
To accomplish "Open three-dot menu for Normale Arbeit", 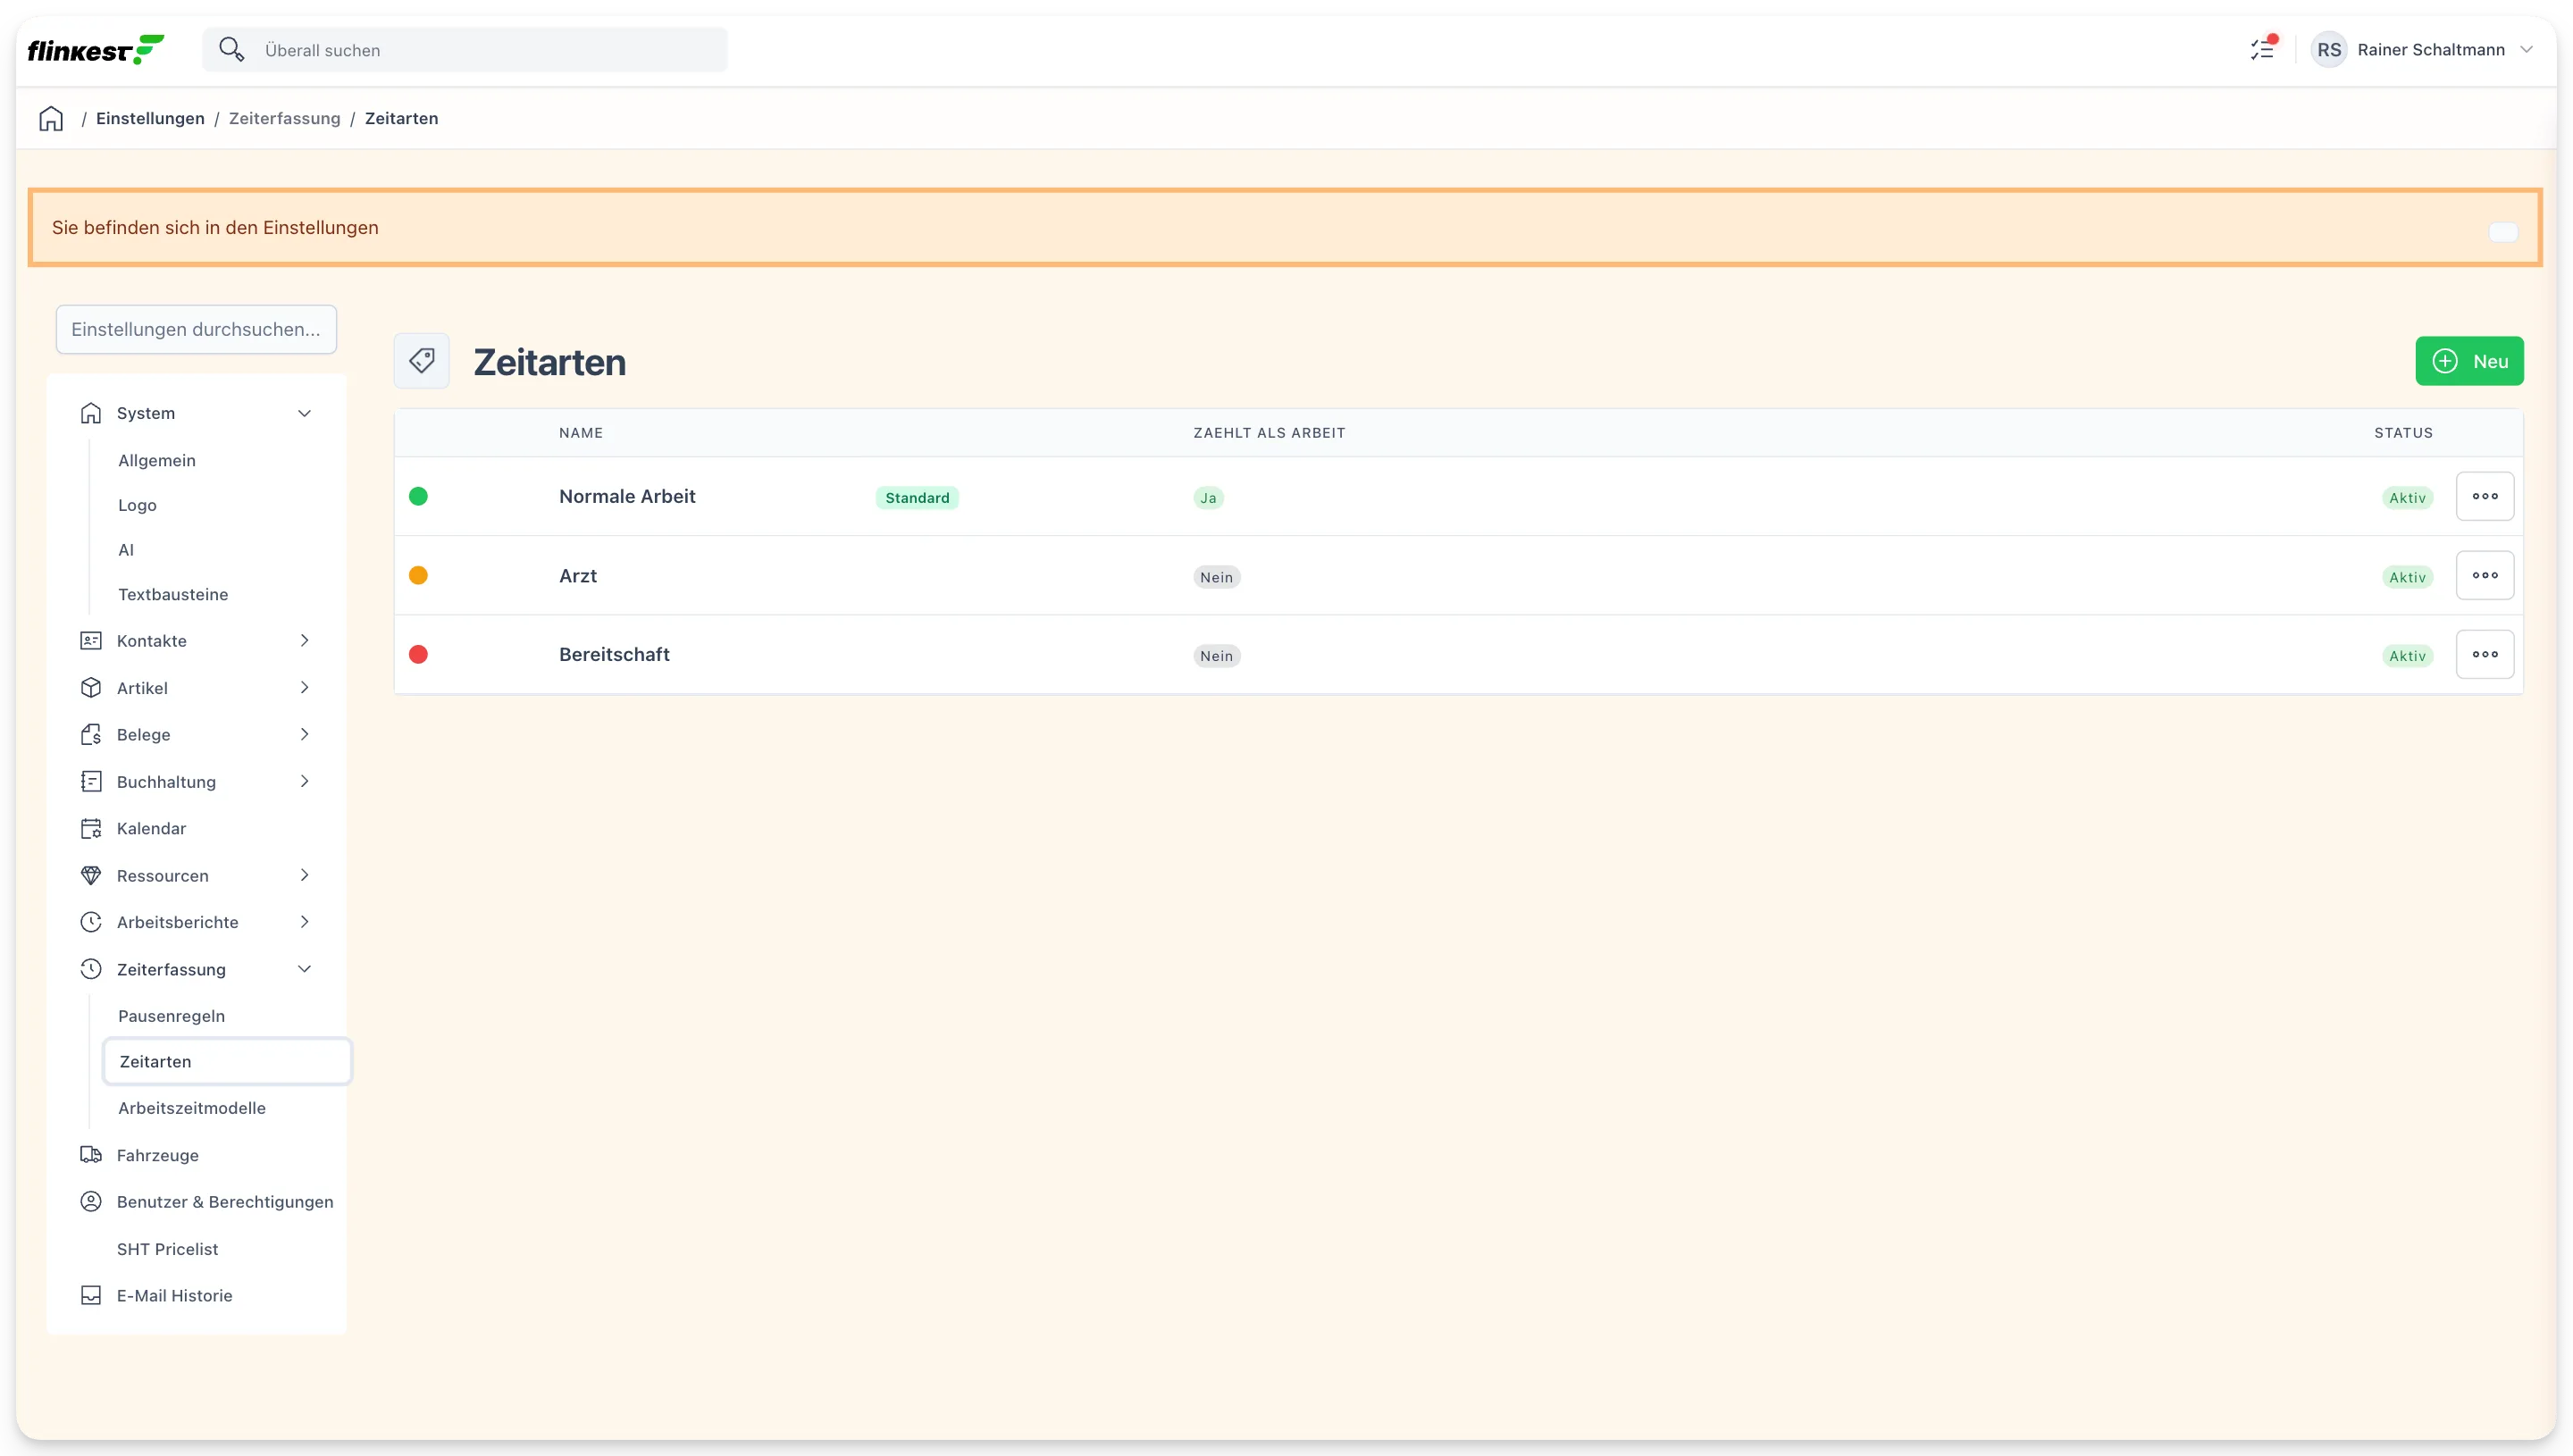I will (x=2484, y=496).
